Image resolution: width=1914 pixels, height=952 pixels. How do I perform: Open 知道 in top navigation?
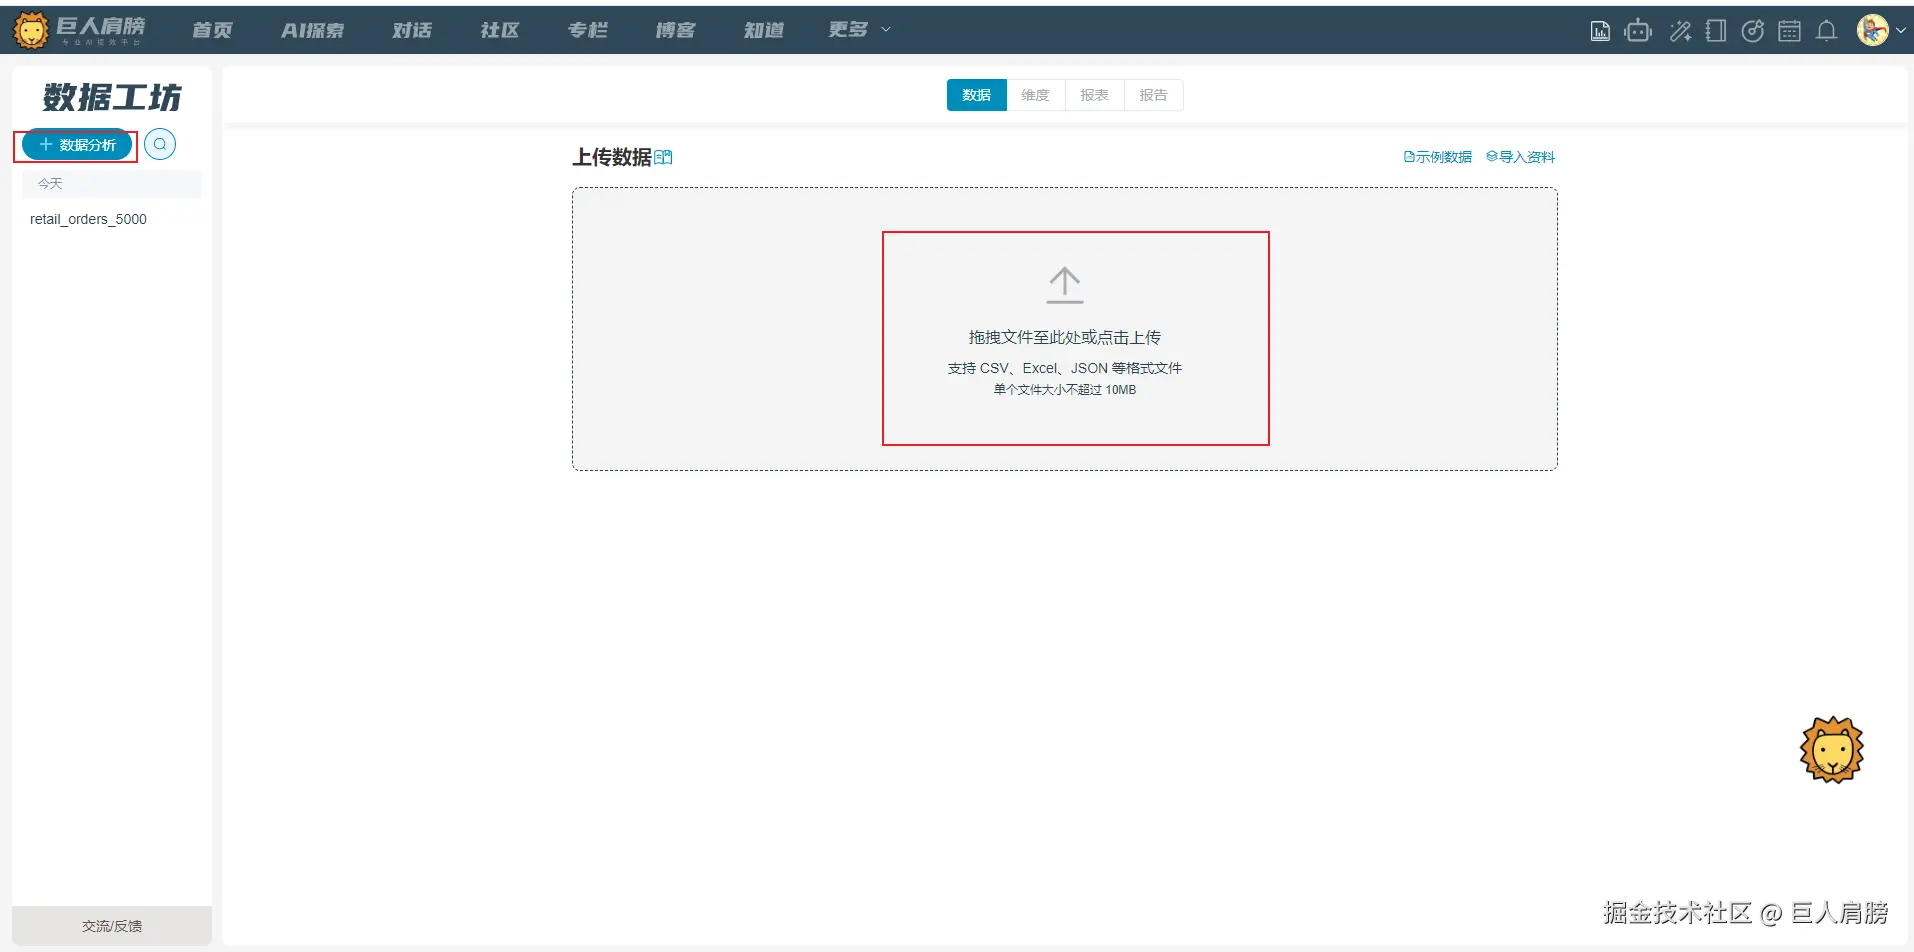tap(764, 30)
